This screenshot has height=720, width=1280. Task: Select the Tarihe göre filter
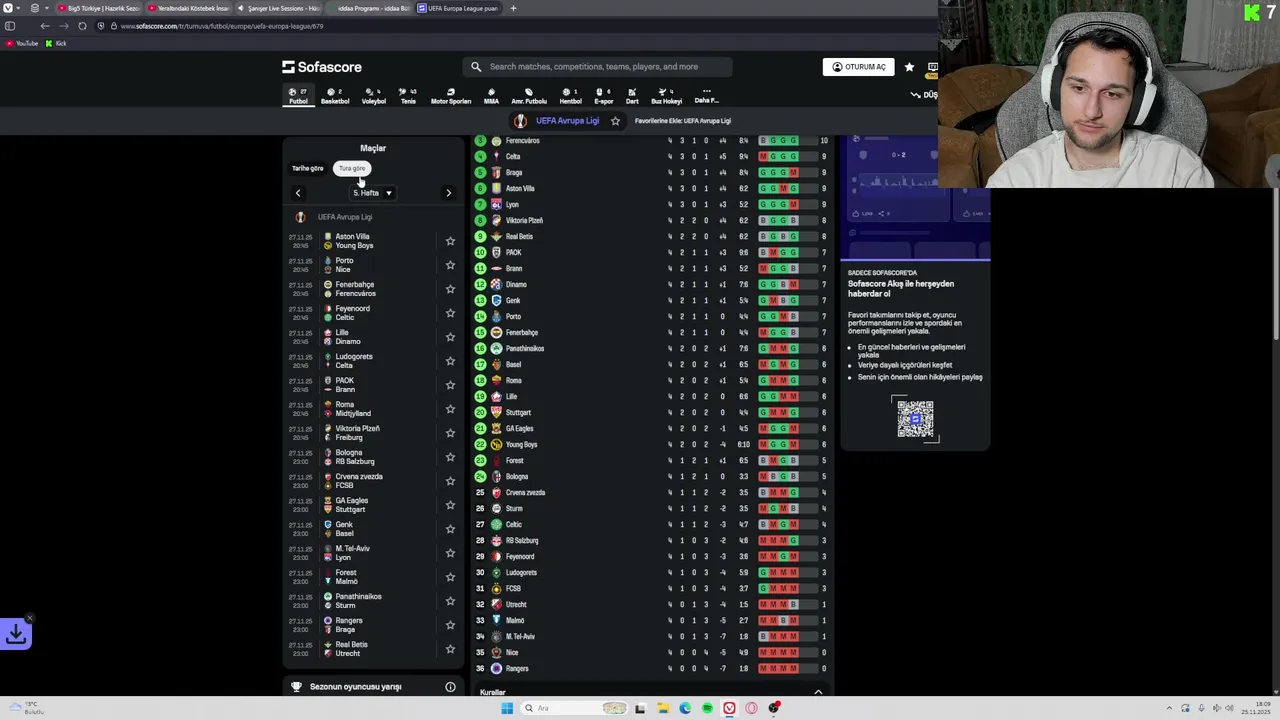coord(307,169)
